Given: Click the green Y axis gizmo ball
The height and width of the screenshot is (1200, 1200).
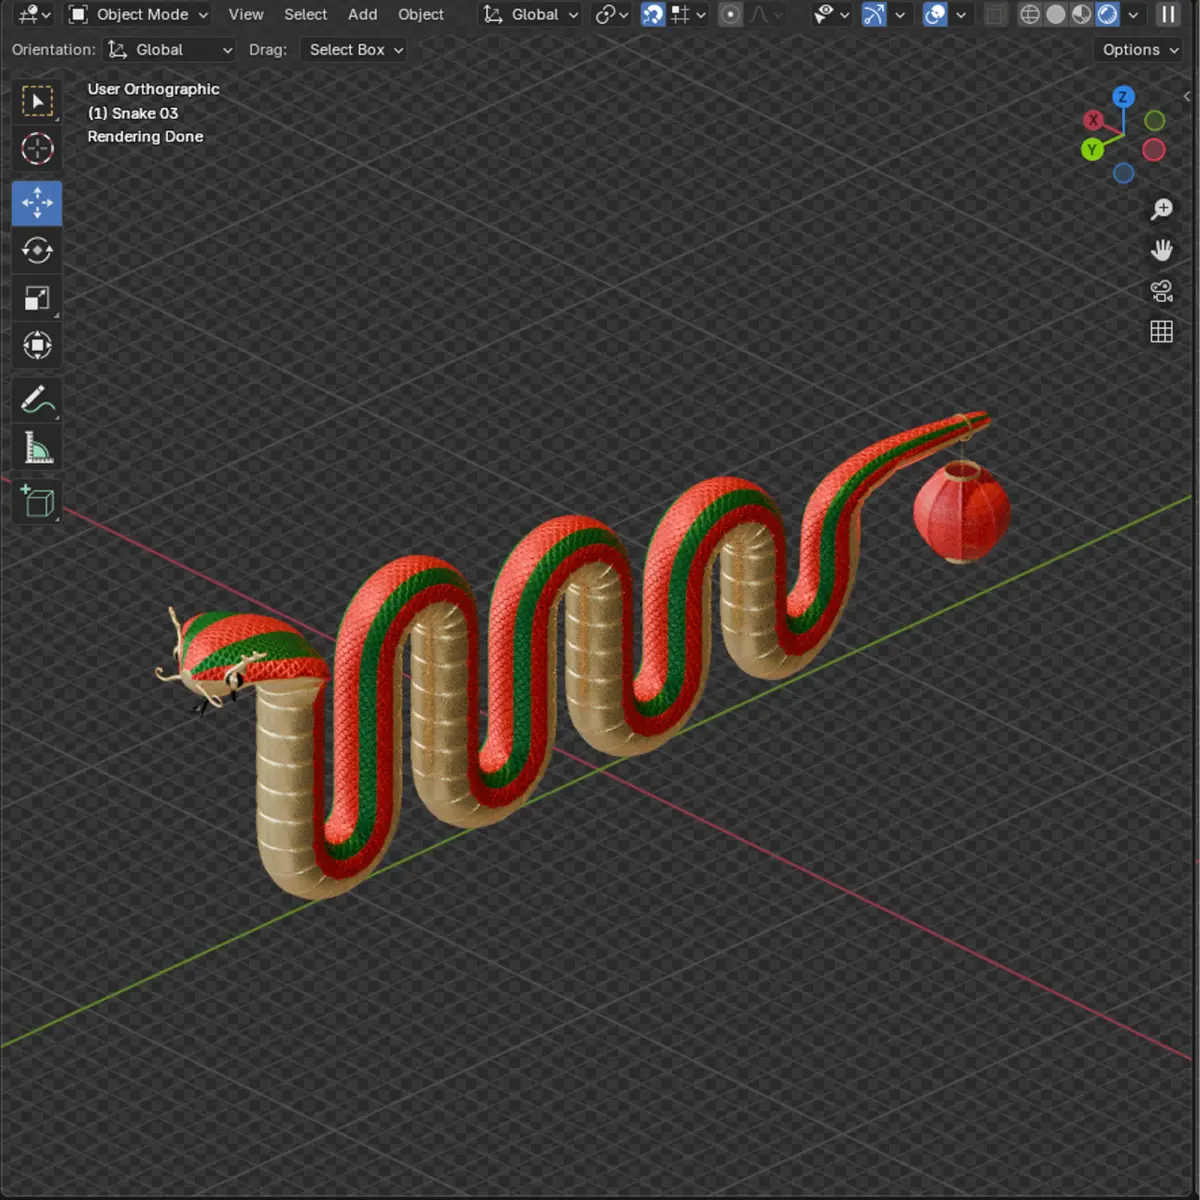Looking at the screenshot, I should 1092,149.
